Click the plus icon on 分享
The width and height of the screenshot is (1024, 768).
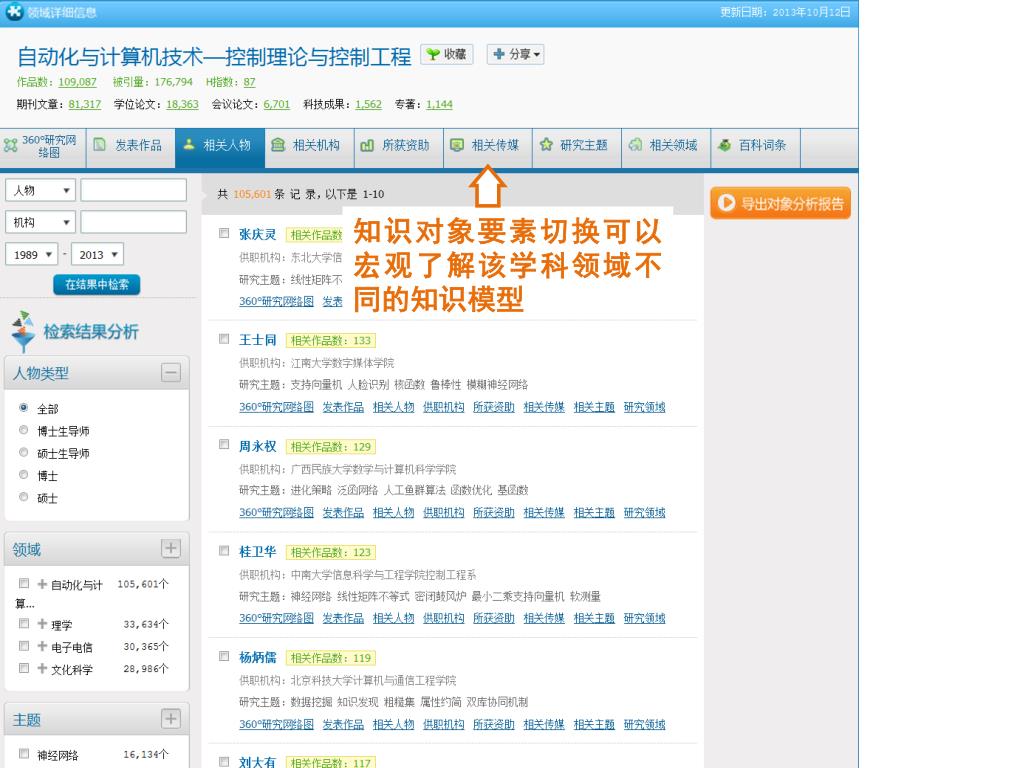(499, 54)
